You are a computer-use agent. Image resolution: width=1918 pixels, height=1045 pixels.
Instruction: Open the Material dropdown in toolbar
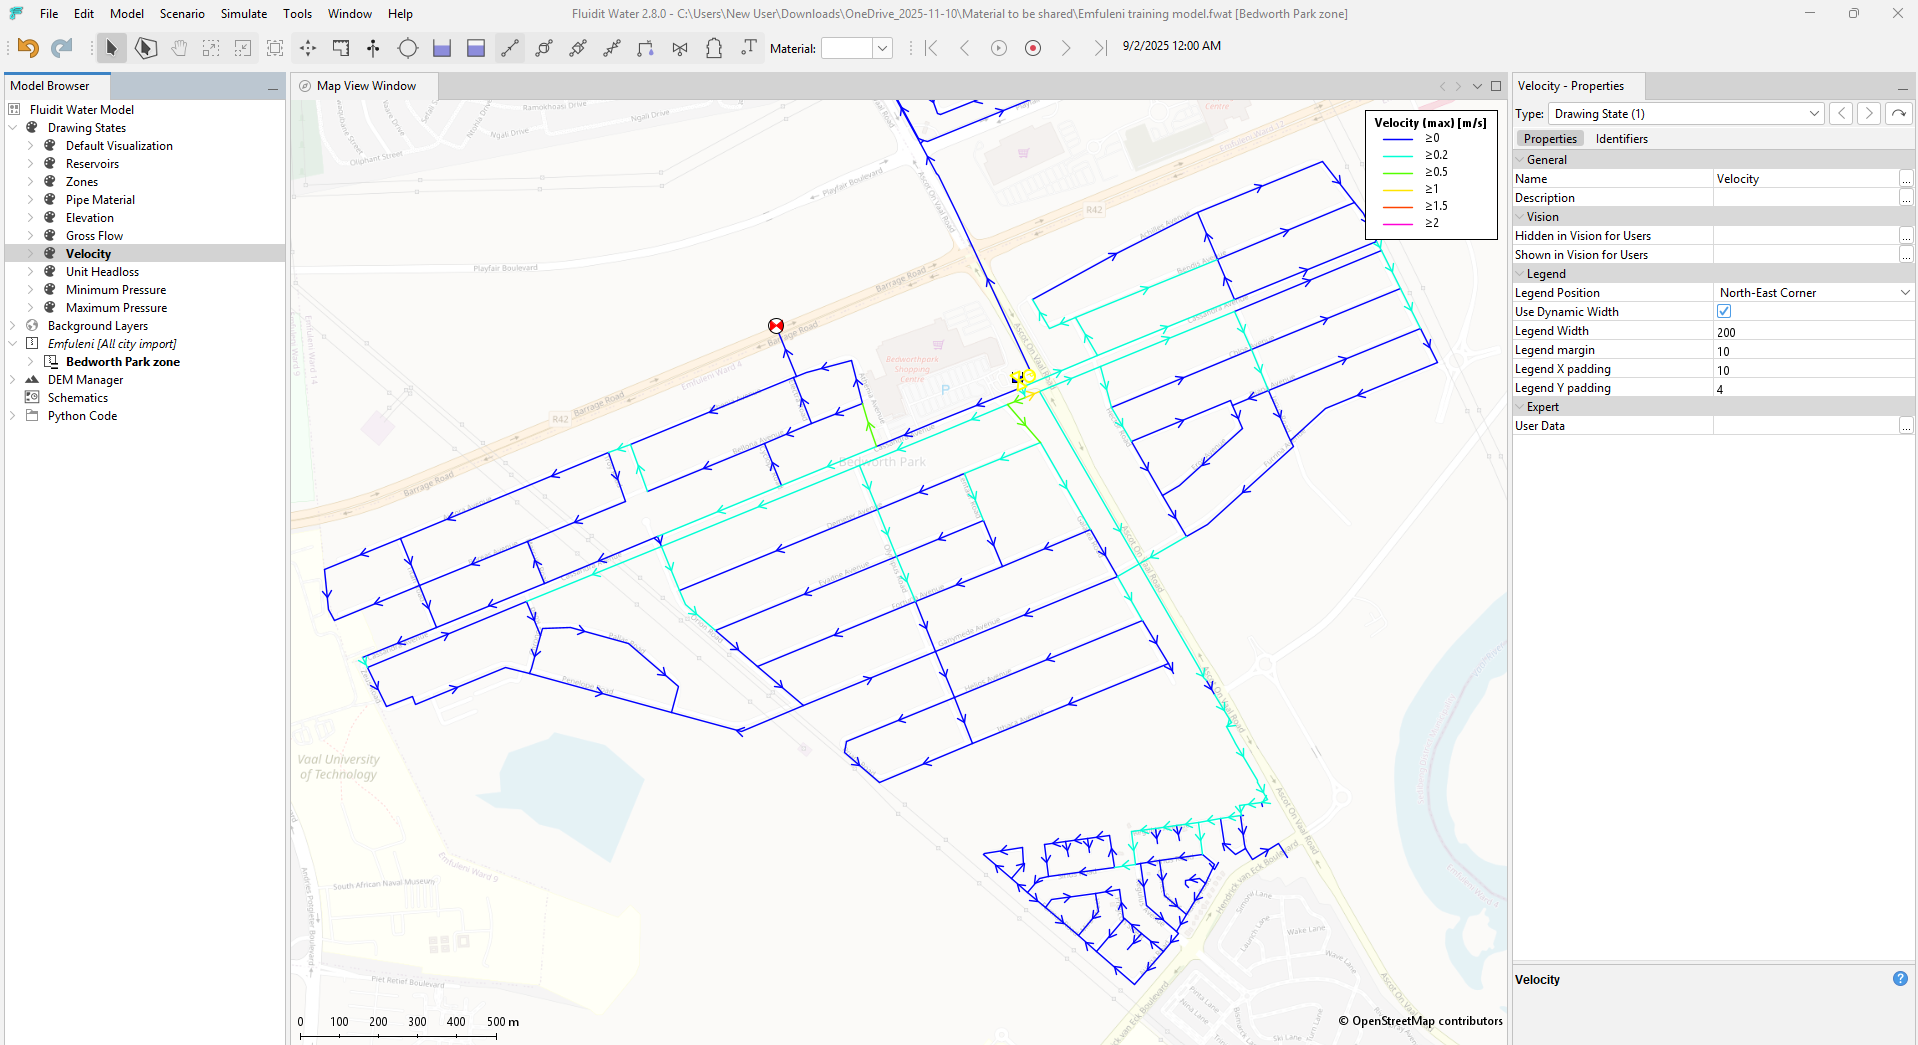882,48
